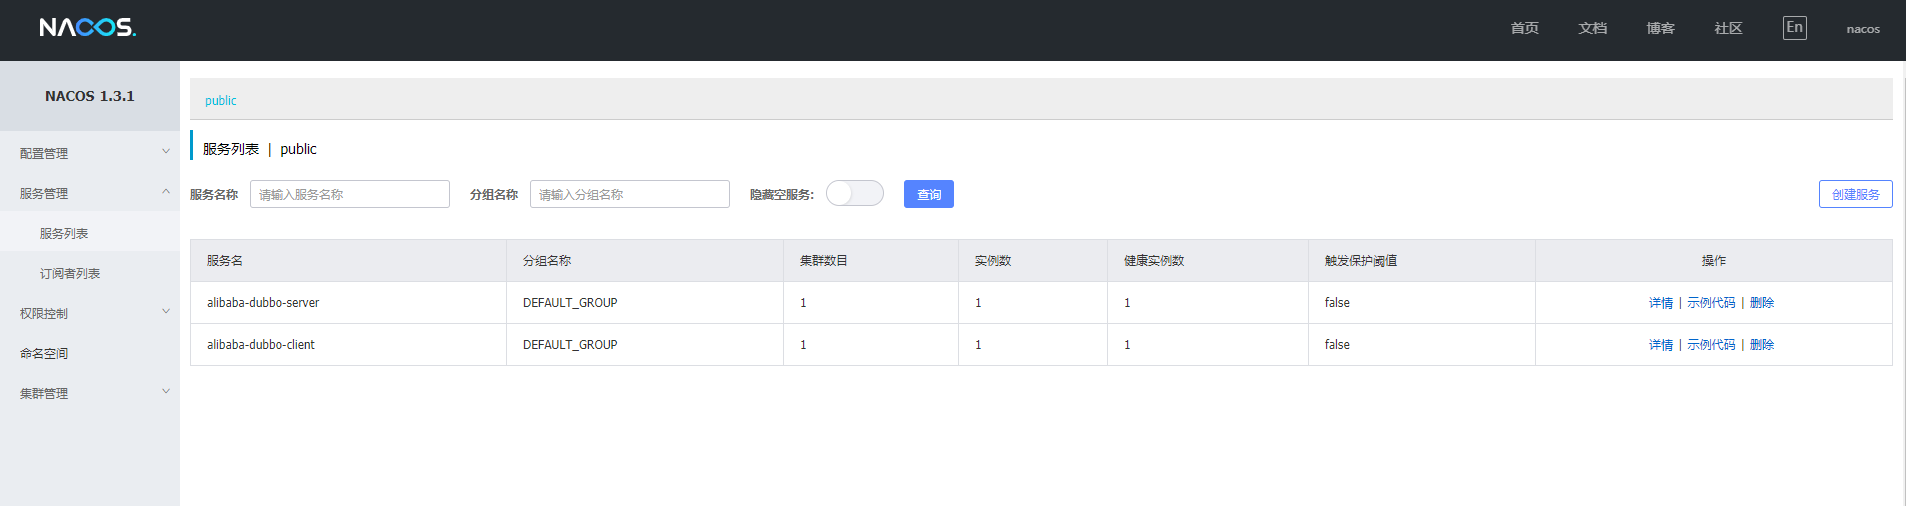Focus the 分组名称 input field

tap(630, 194)
